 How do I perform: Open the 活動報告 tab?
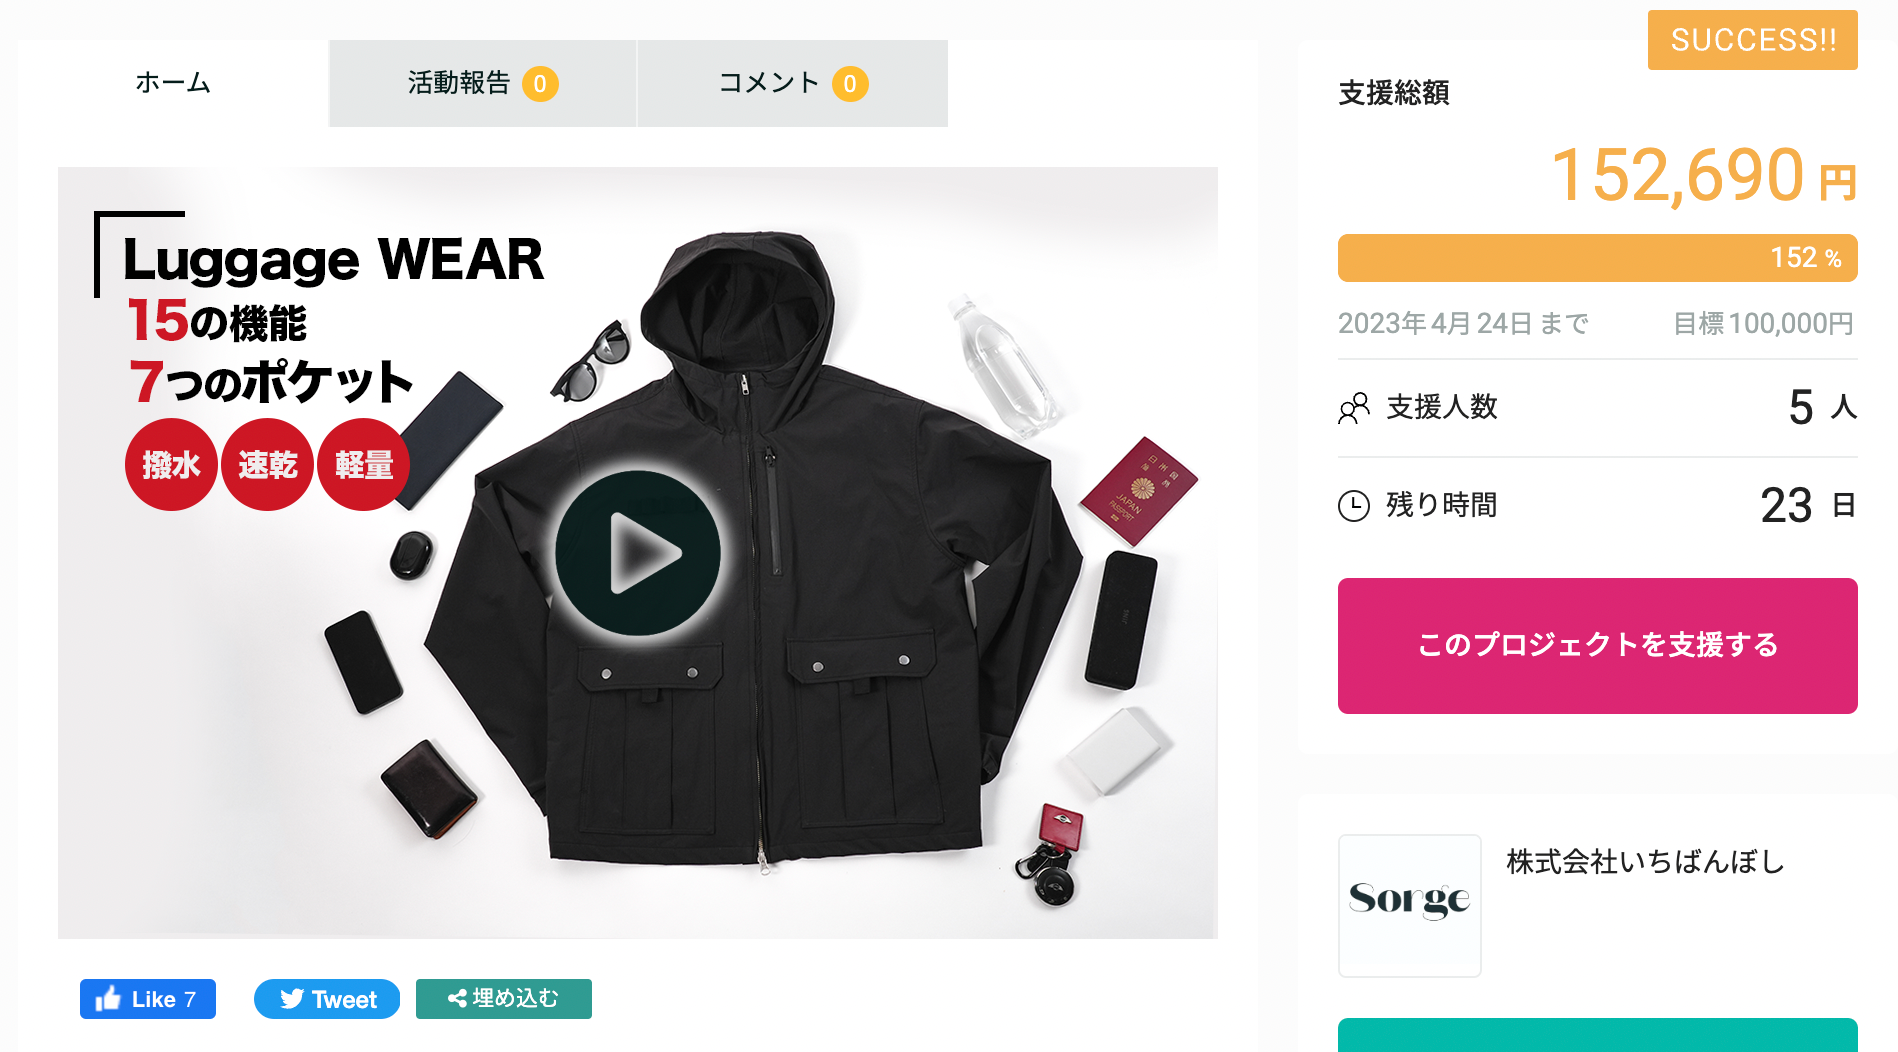[x=483, y=83]
